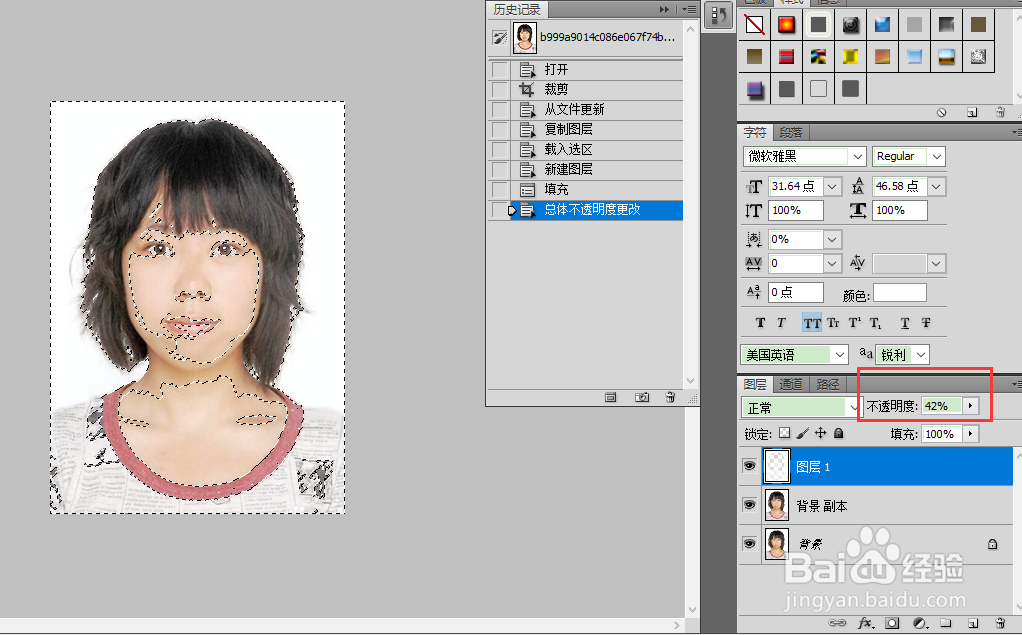
Task: Toggle Small Caps Tr button
Action: tap(833, 323)
